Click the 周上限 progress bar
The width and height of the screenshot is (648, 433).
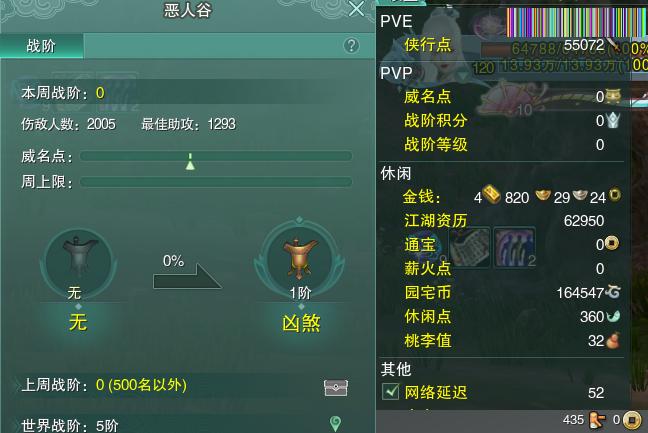216,182
